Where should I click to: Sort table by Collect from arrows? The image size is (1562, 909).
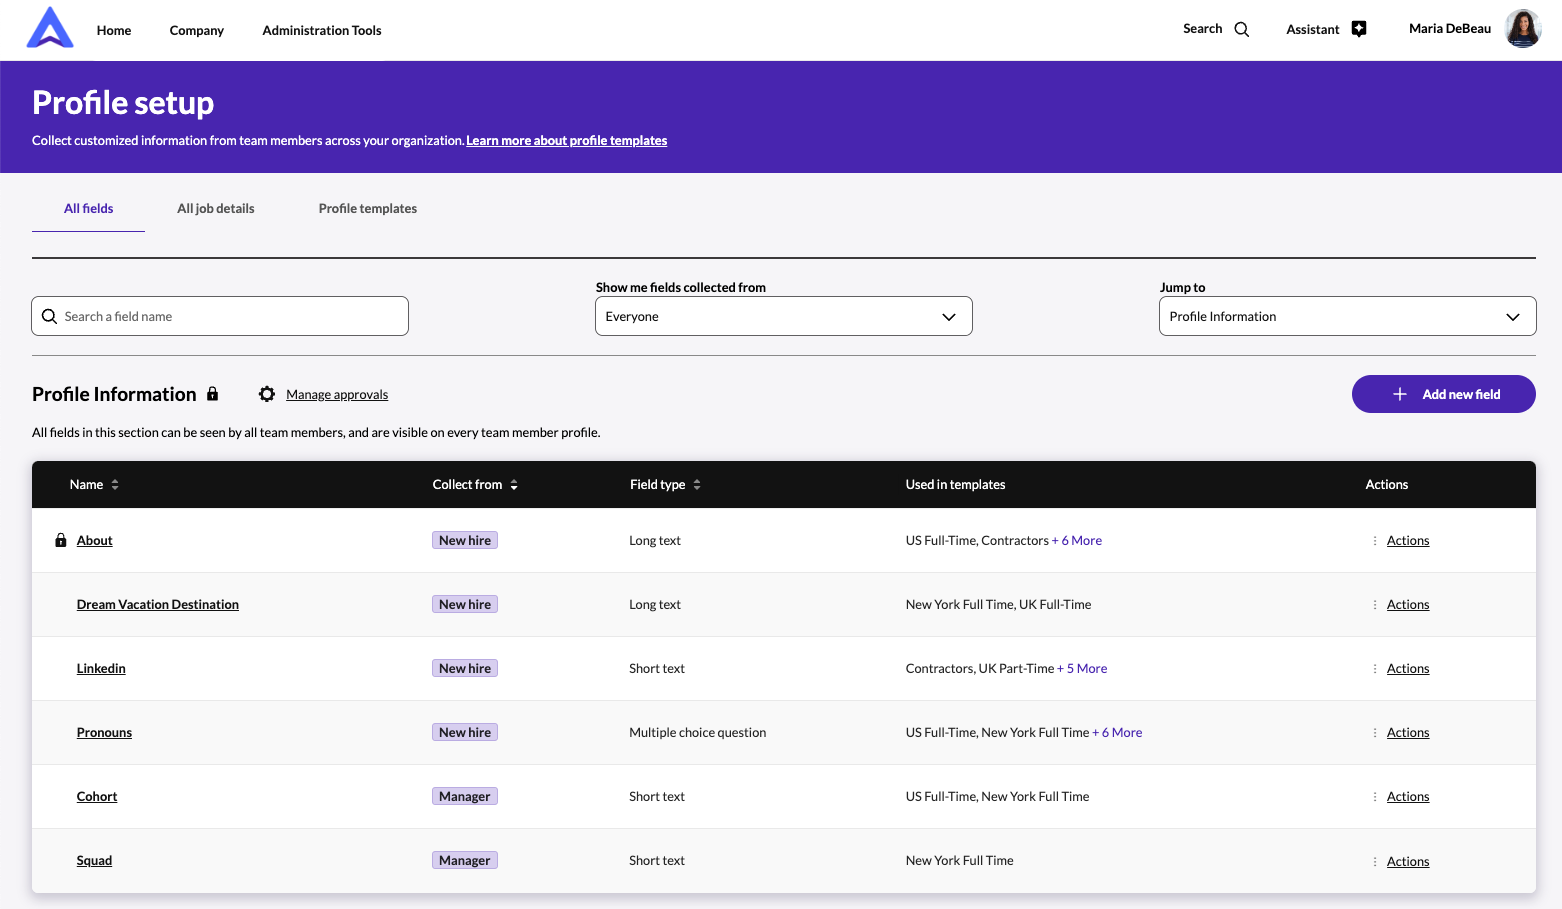tap(514, 484)
